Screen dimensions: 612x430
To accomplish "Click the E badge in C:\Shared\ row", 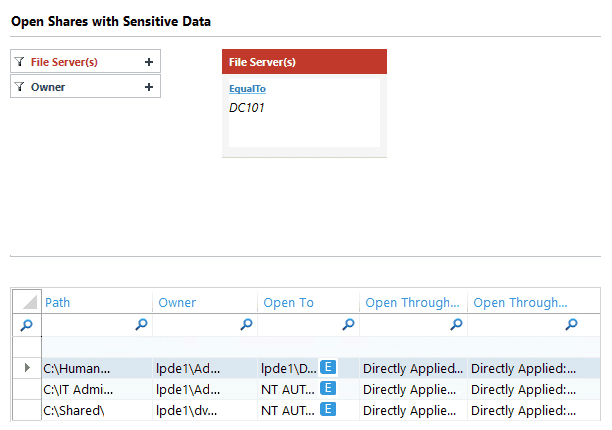I will click(328, 409).
